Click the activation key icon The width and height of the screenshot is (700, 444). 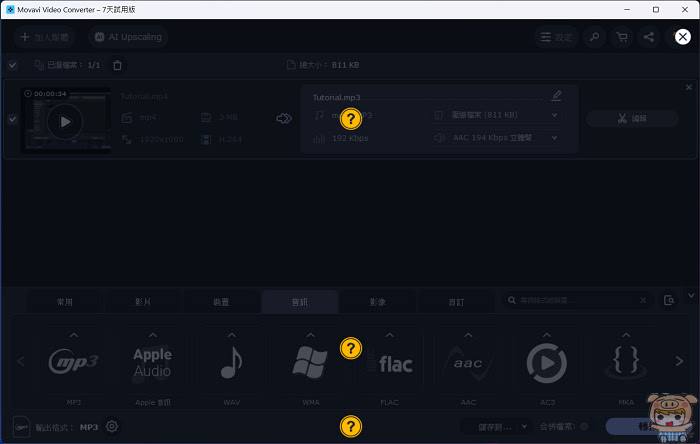pyautogui.click(x=594, y=37)
